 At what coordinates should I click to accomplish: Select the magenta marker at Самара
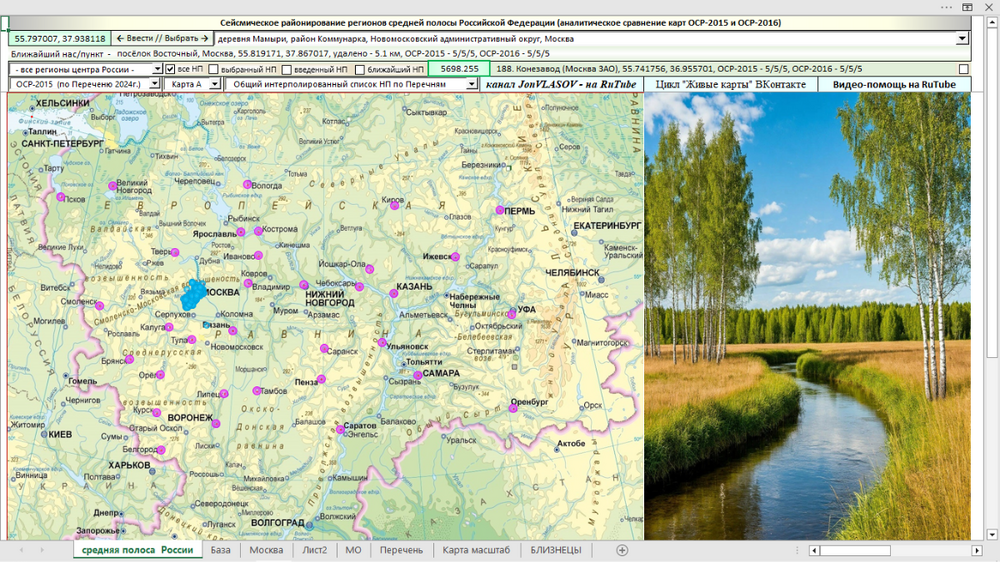(x=418, y=375)
